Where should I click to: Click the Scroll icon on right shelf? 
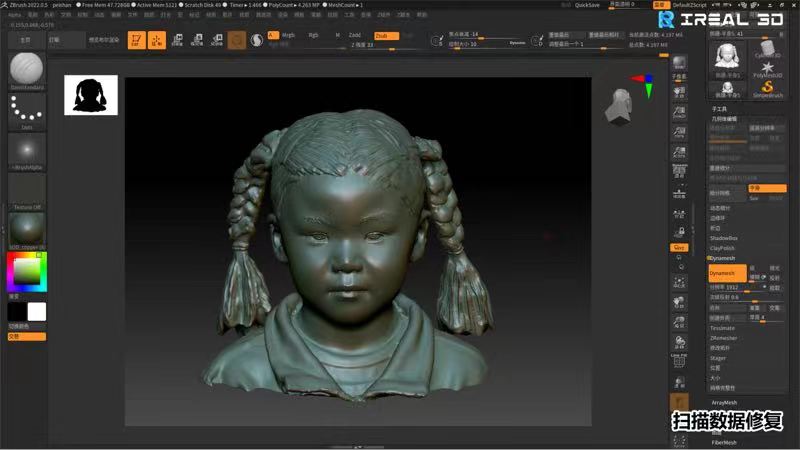point(679,92)
